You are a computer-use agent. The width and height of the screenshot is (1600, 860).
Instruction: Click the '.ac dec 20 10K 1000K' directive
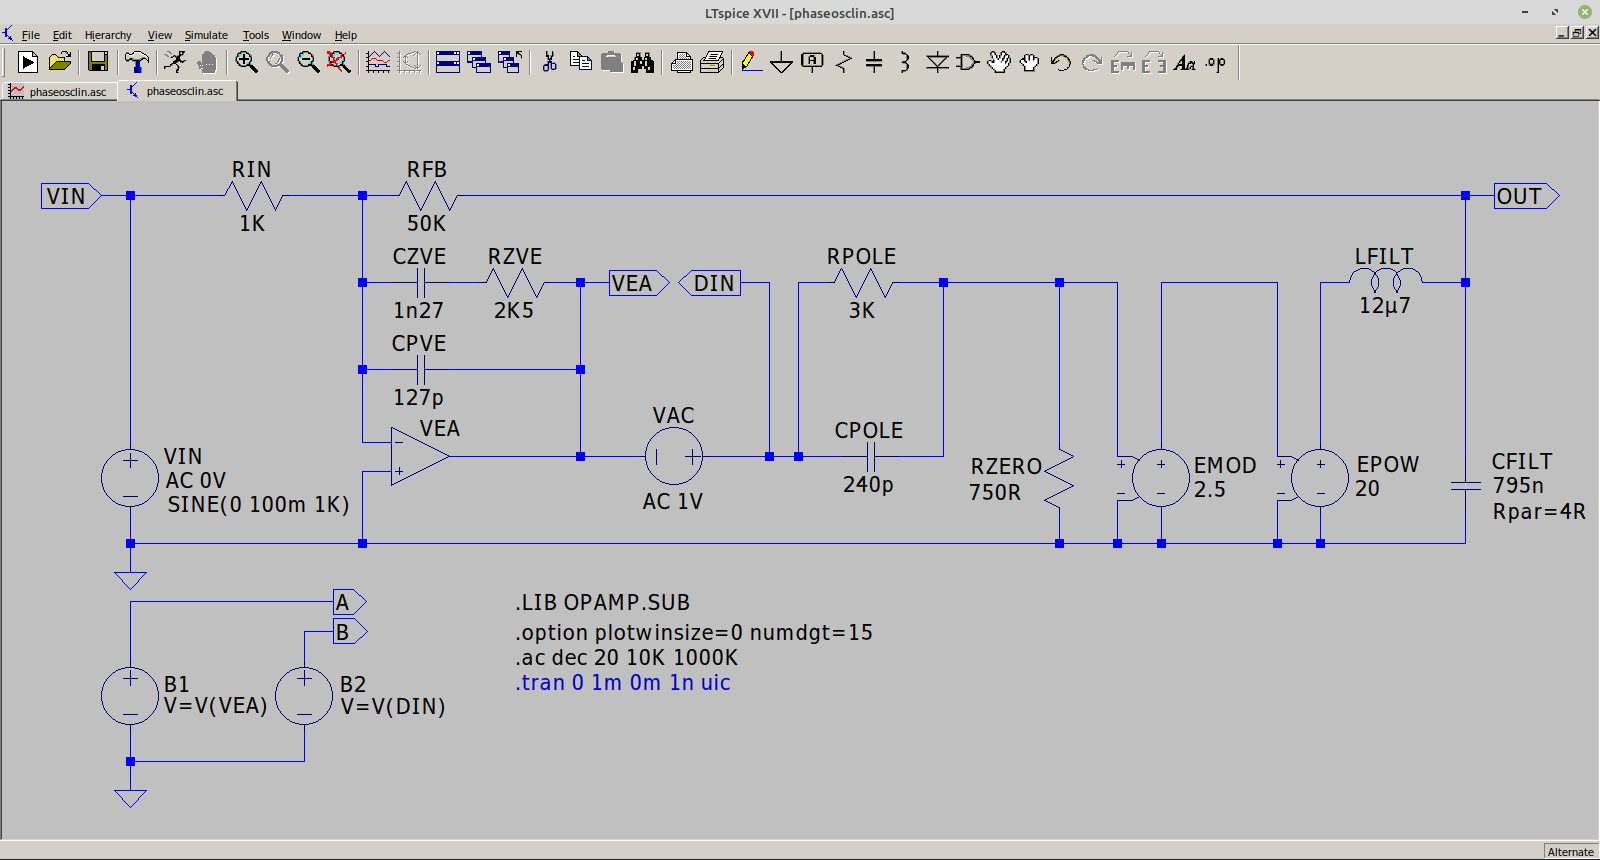pos(627,658)
